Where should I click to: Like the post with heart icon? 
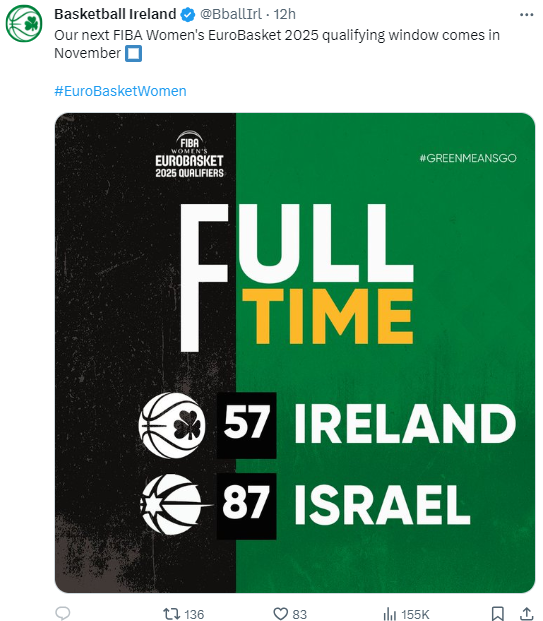281,614
